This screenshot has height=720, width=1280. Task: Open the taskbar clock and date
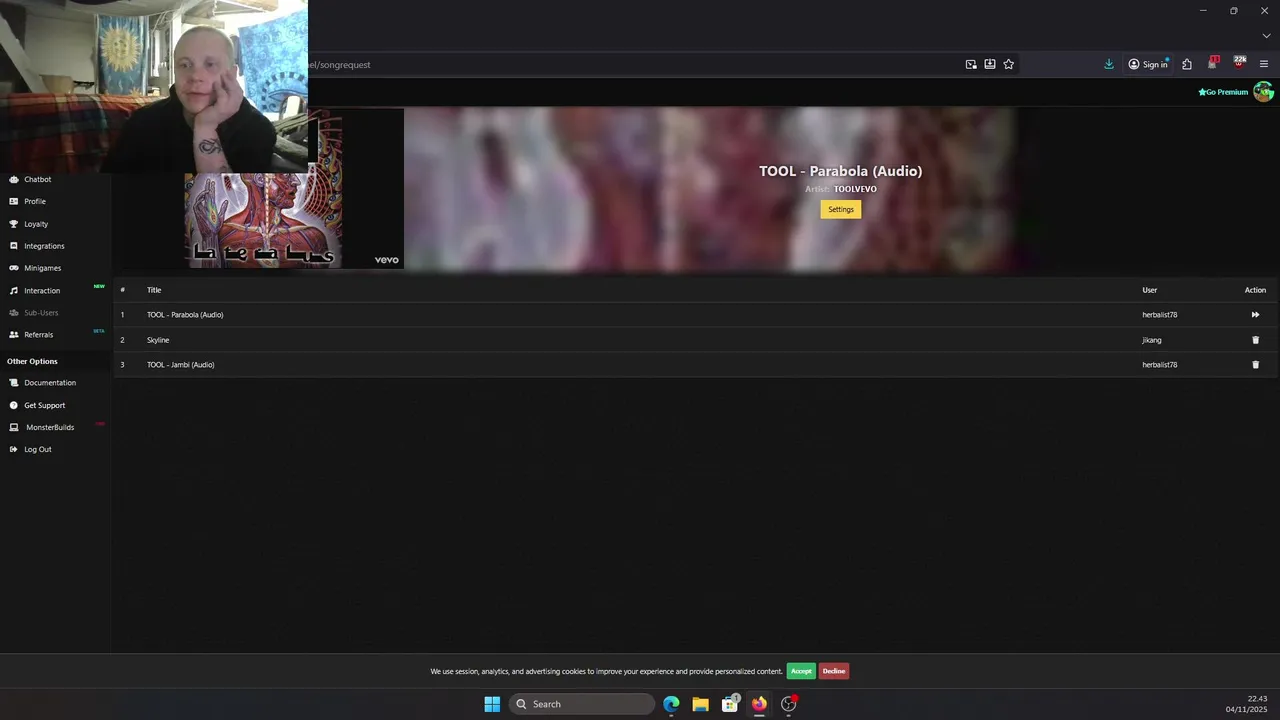1247,704
